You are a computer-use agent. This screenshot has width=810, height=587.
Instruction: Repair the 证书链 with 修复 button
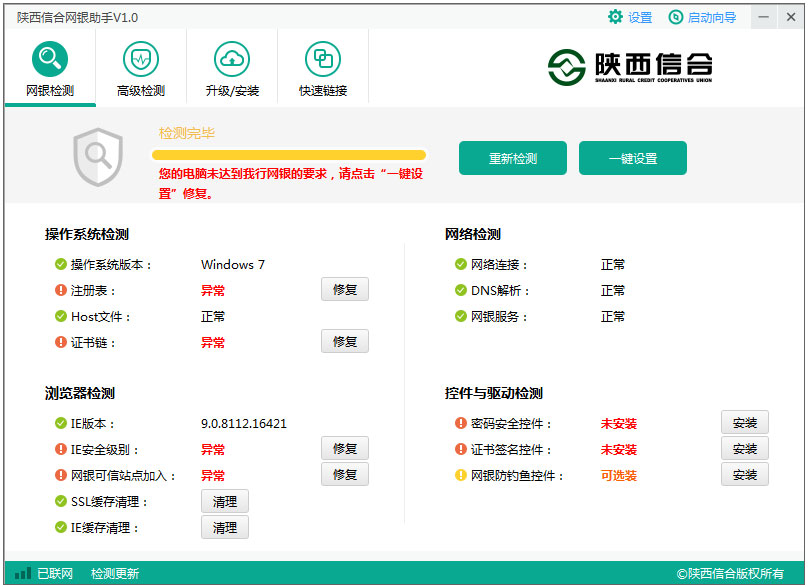pos(345,342)
